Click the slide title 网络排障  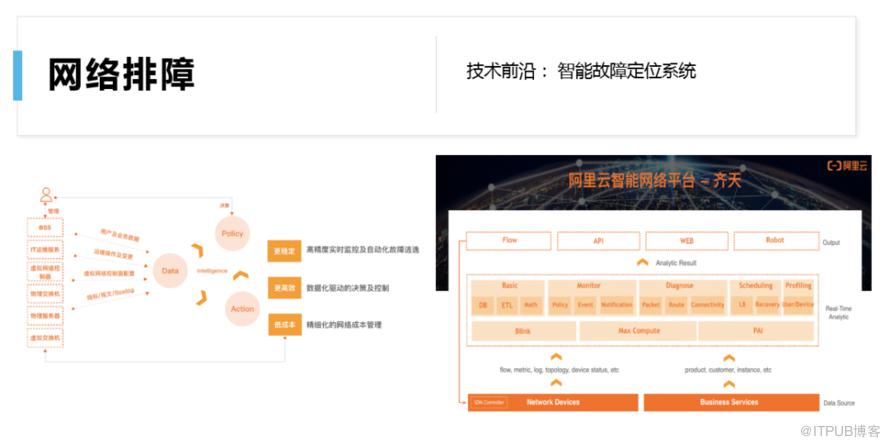click(x=121, y=74)
